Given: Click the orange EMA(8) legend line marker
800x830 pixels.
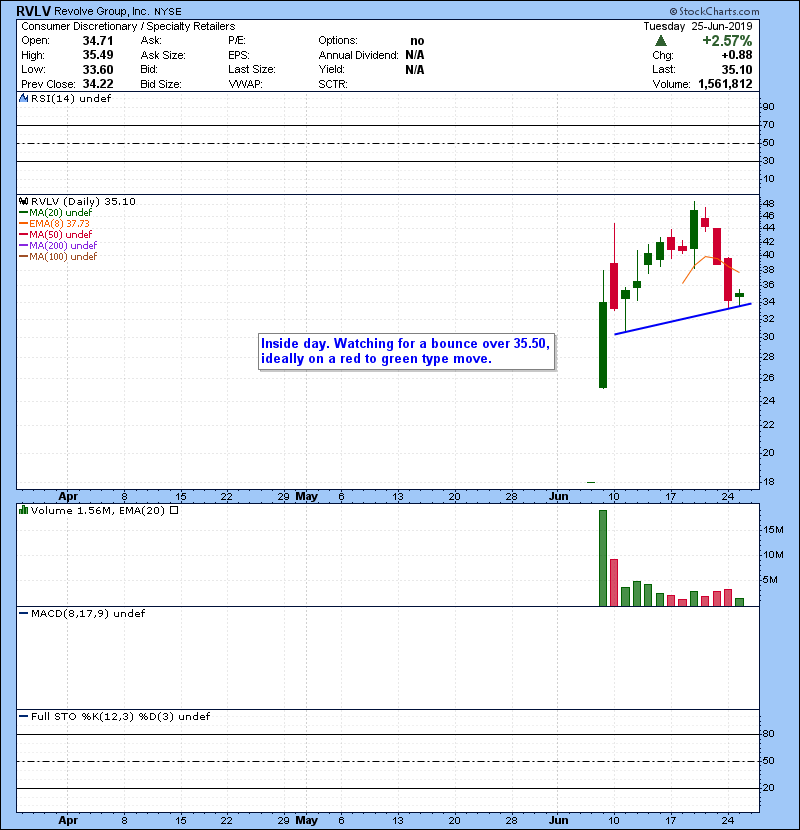Looking at the screenshot, I should pos(23,224).
